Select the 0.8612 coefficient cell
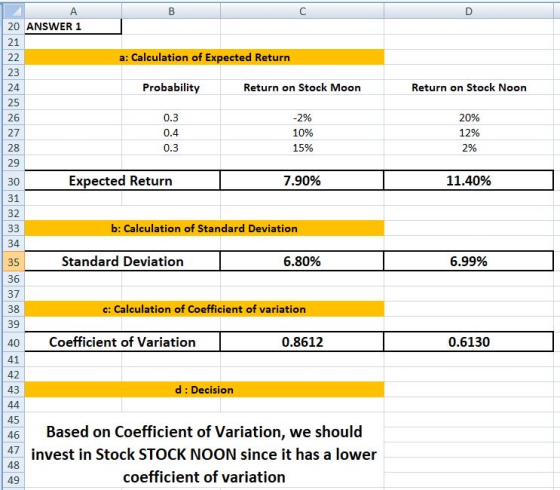The image size is (560, 490). (x=302, y=342)
